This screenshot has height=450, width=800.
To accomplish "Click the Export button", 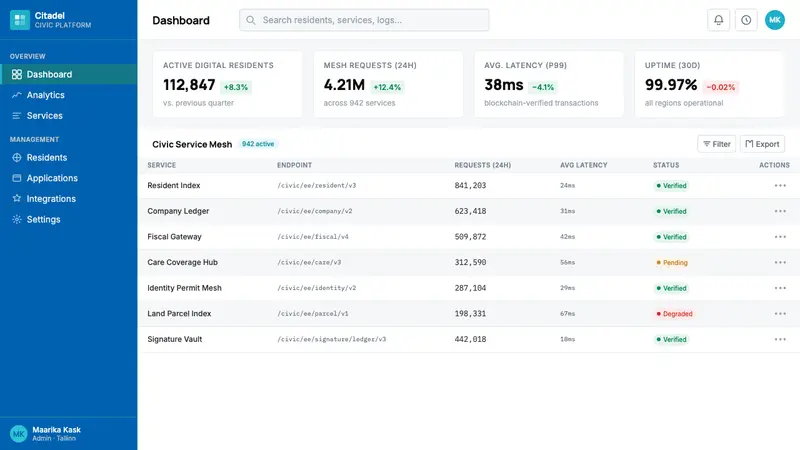I will (x=762, y=144).
